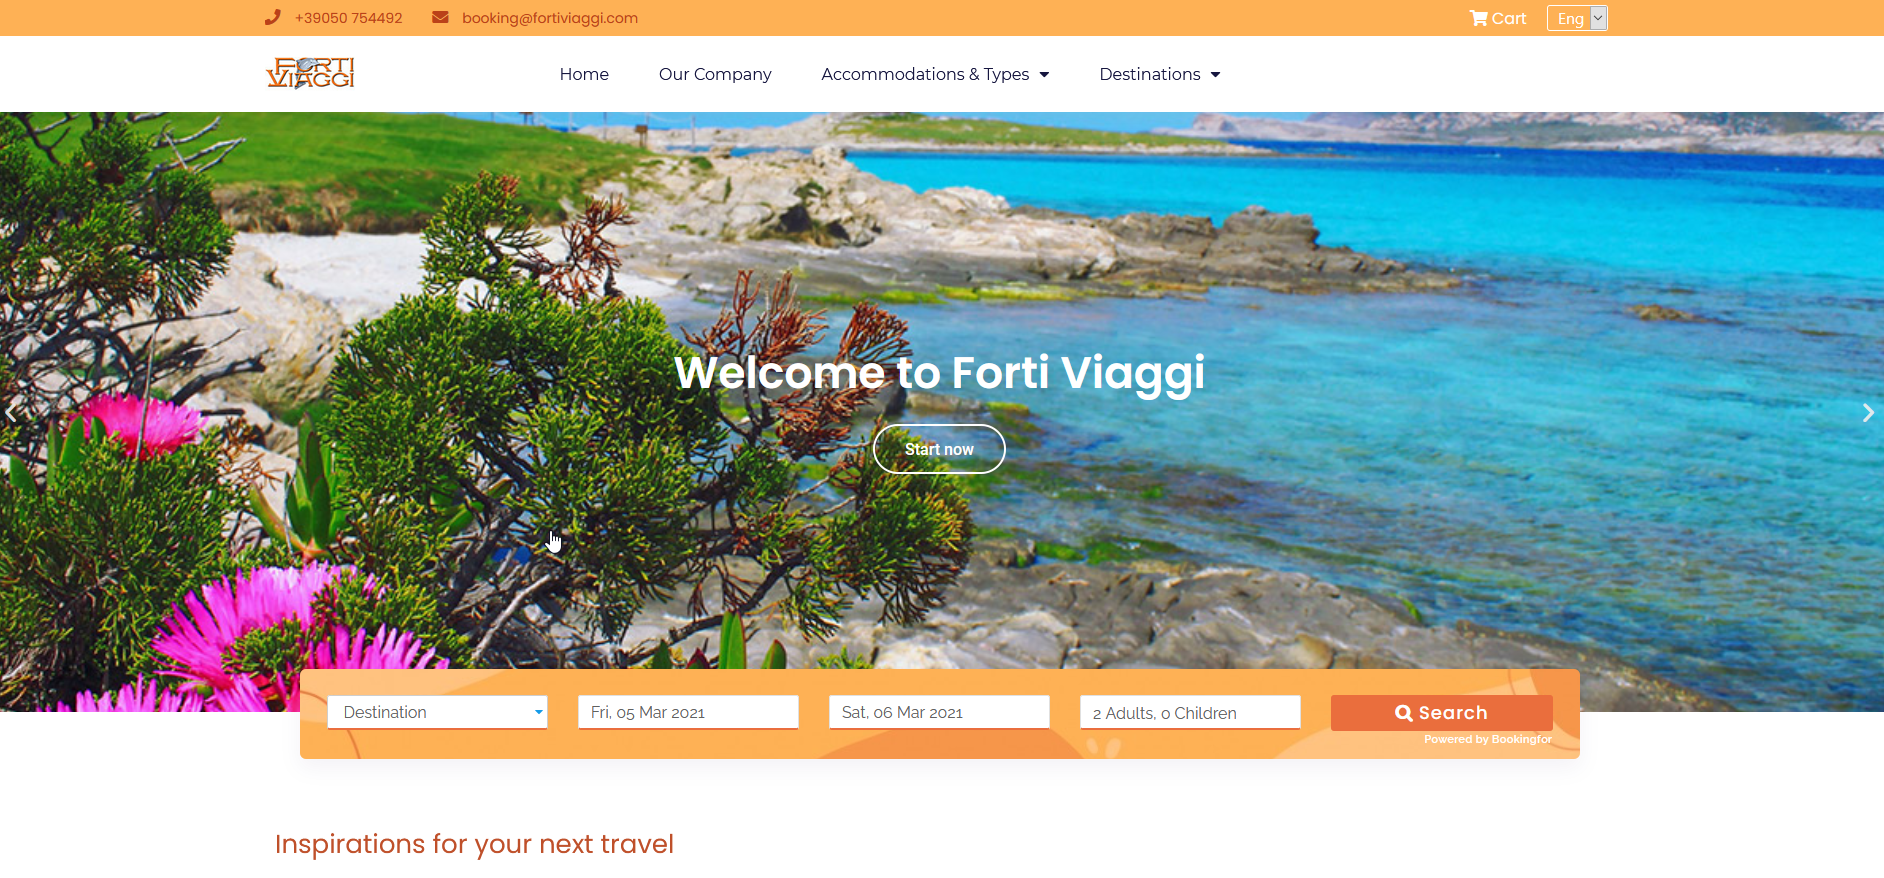
Task: Click the phone icon in the top bar
Action: click(272, 17)
